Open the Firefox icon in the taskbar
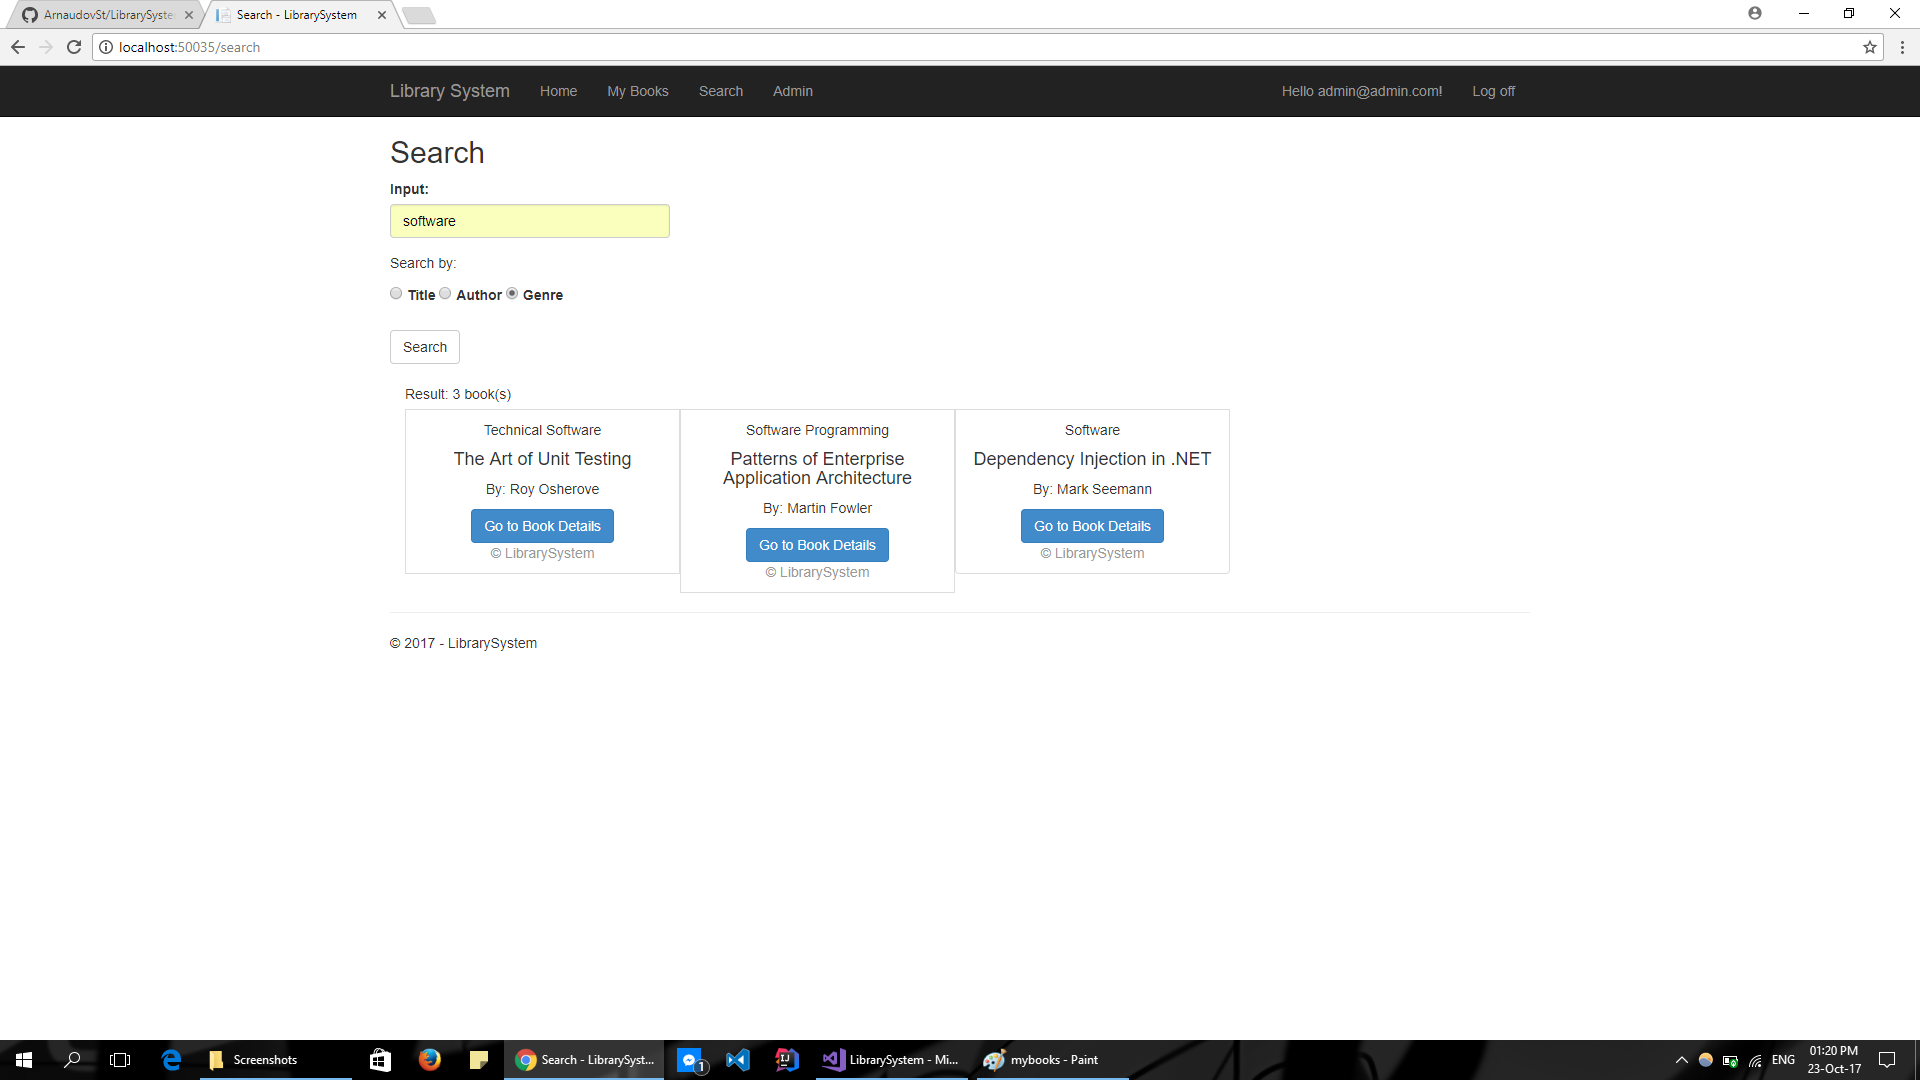This screenshot has height=1080, width=1920. pyautogui.click(x=429, y=1060)
